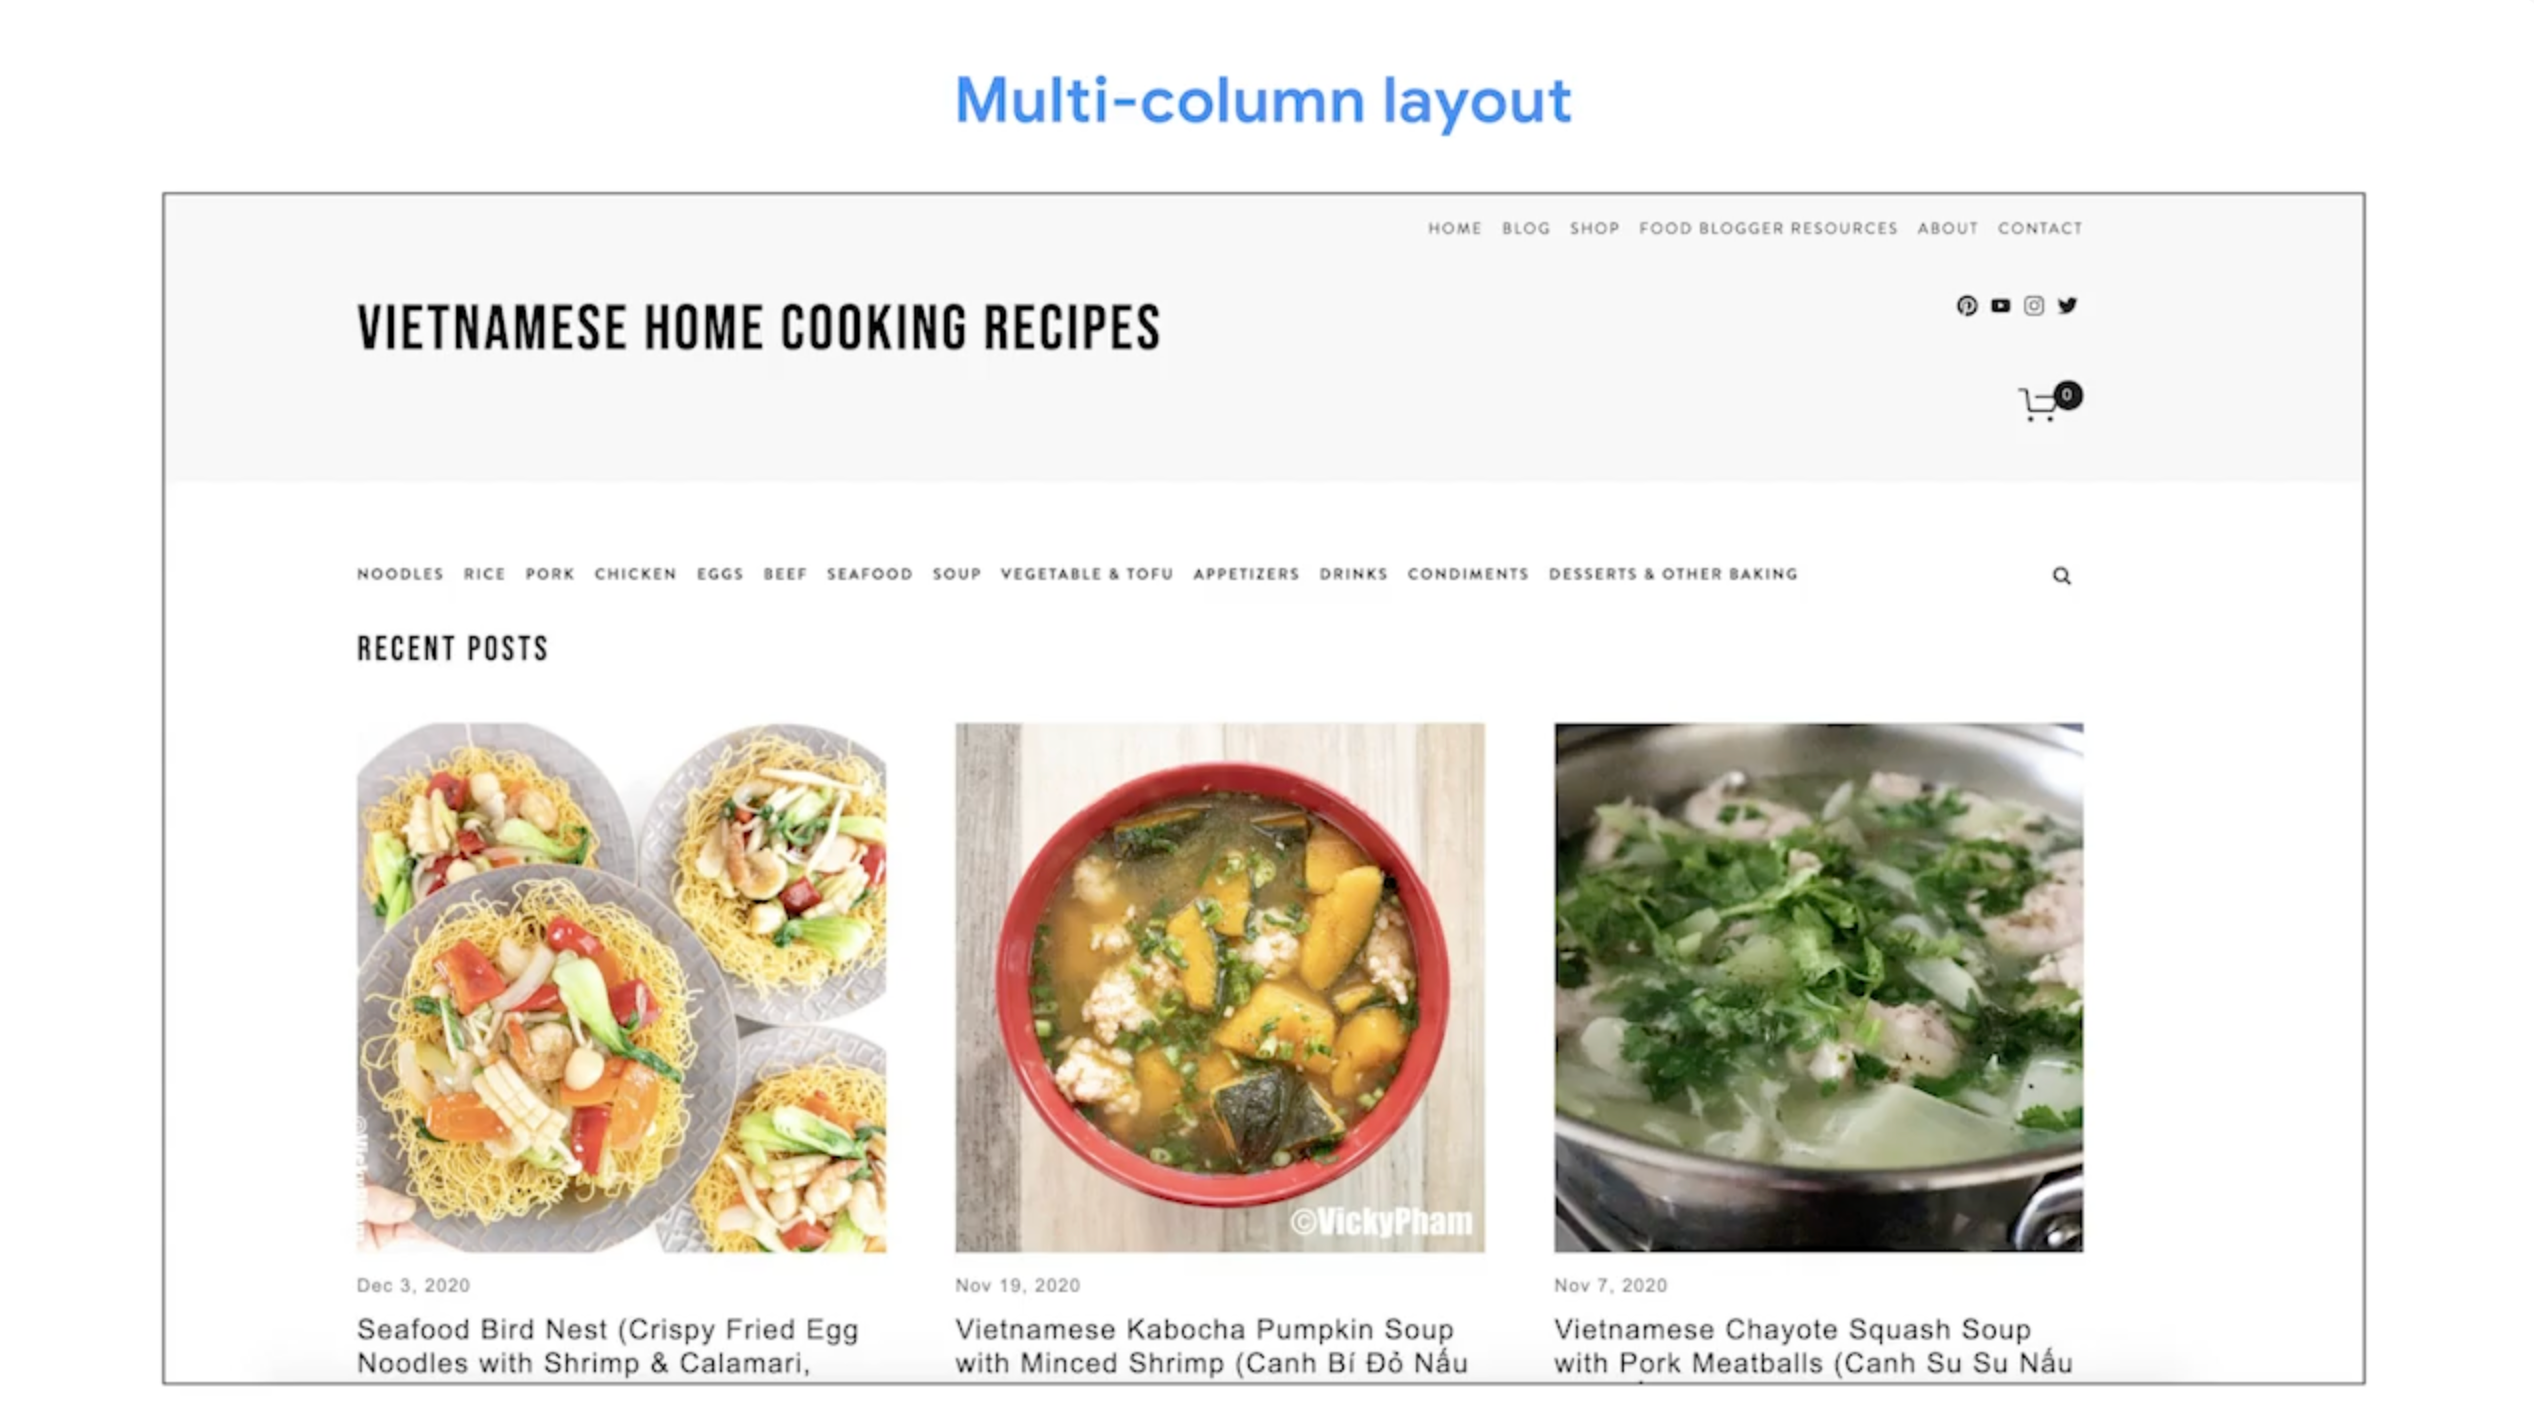Open the Blog menu item

pyautogui.click(x=1525, y=229)
